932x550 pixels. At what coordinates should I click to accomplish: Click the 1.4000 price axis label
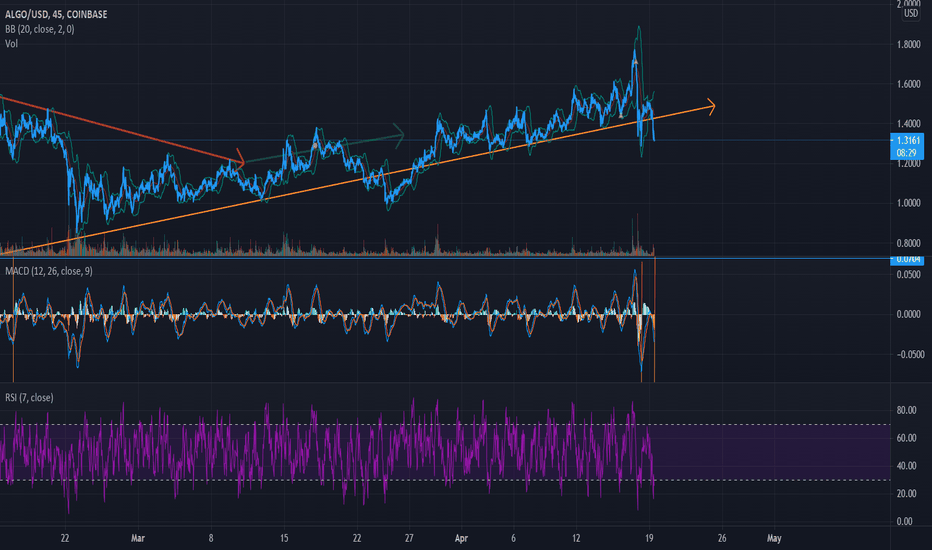pos(908,124)
